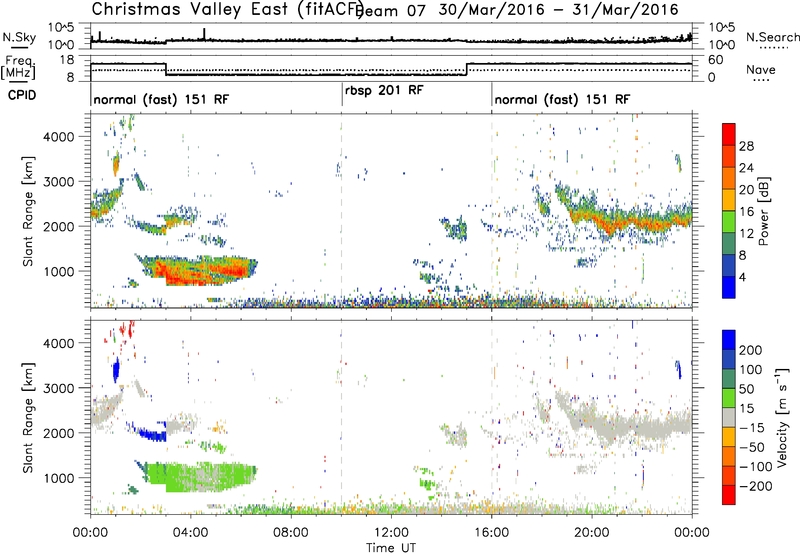Click the '12' power colorbar tick
This screenshot has height=554, width=800.
pyautogui.click(x=746, y=234)
